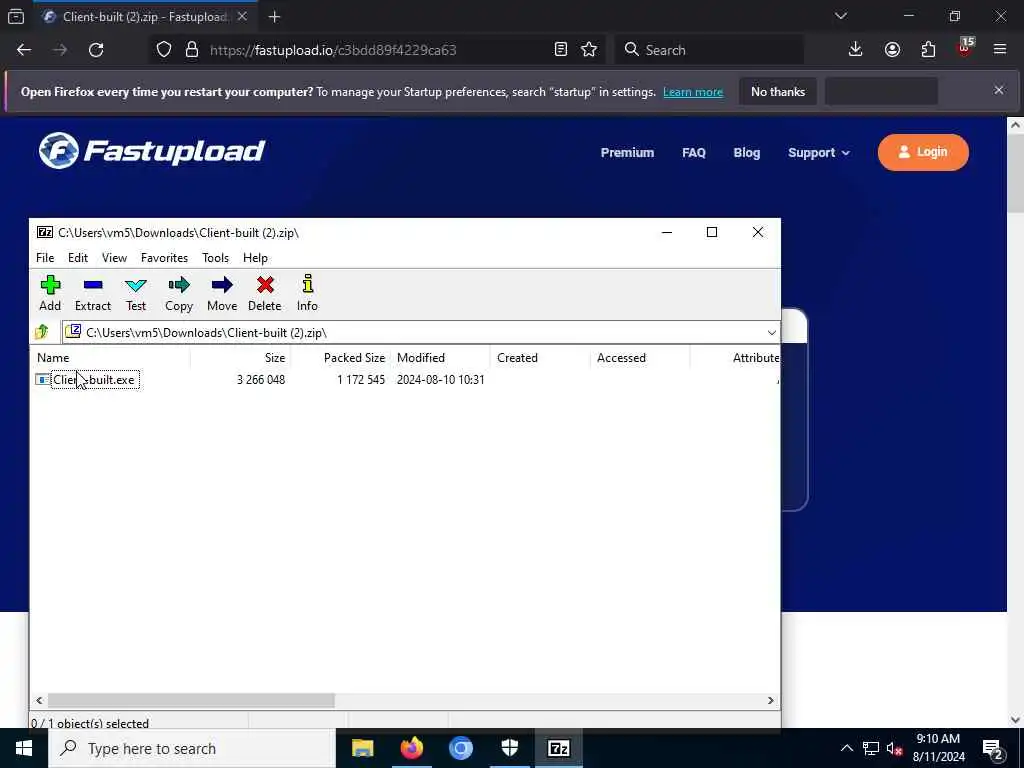Viewport: 1024px width, 768px height.
Task: Click the Firefox Search box
Action: [709, 50]
